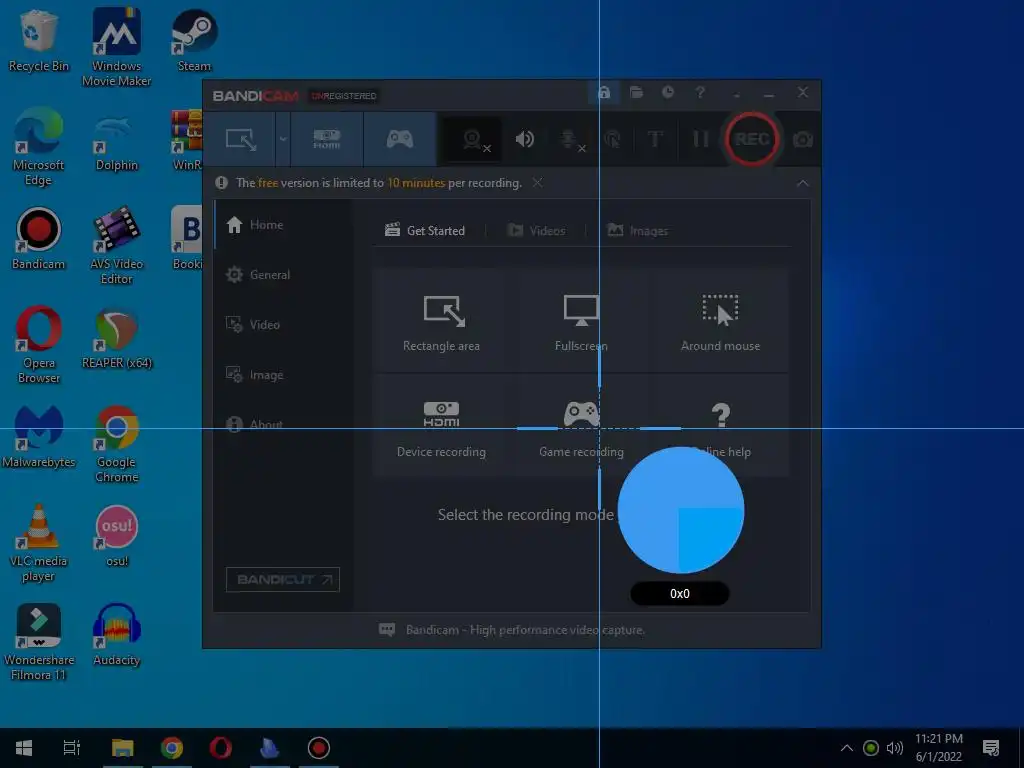The image size is (1024, 768).
Task: Click the lock icon in Bandicam title bar
Action: pos(603,93)
